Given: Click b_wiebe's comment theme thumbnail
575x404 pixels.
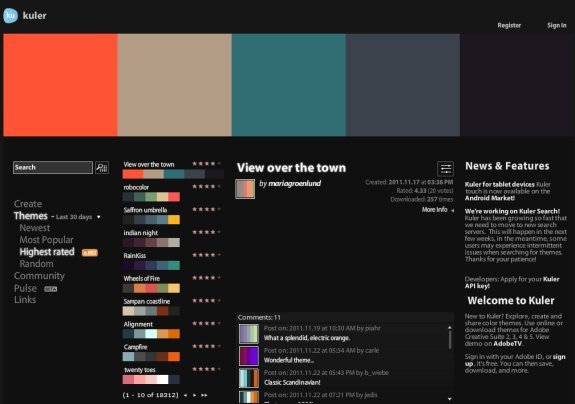Looking at the screenshot, I should coord(249,378).
